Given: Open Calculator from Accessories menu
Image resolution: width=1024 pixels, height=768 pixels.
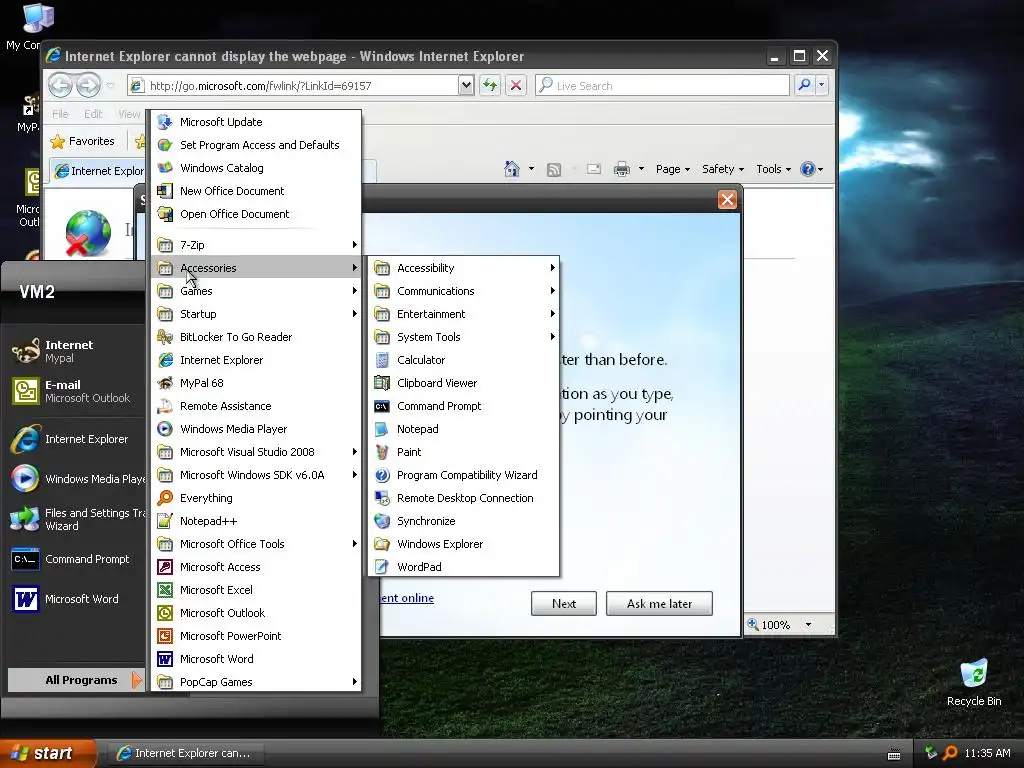Looking at the screenshot, I should [464, 360].
